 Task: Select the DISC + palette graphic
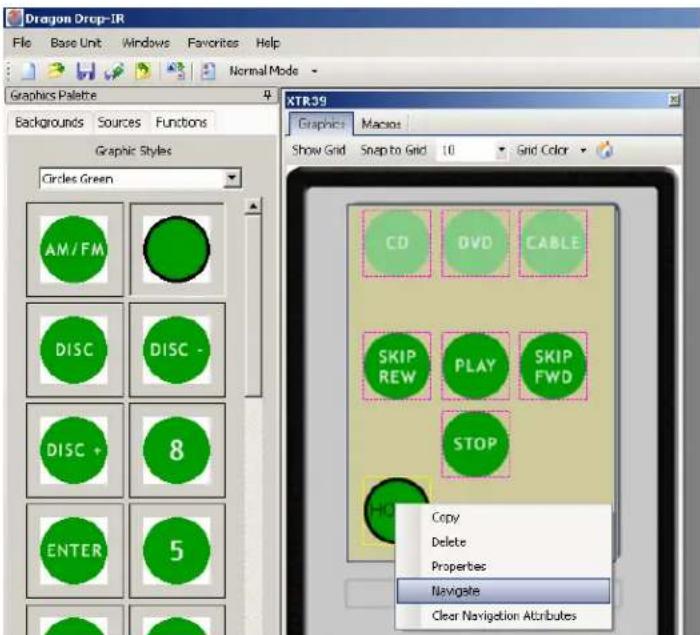click(x=74, y=450)
